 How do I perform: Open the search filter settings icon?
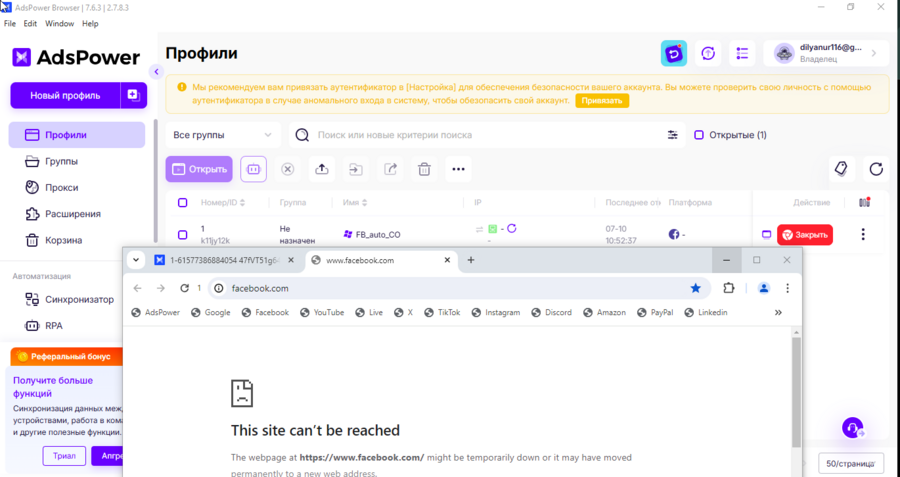point(673,135)
